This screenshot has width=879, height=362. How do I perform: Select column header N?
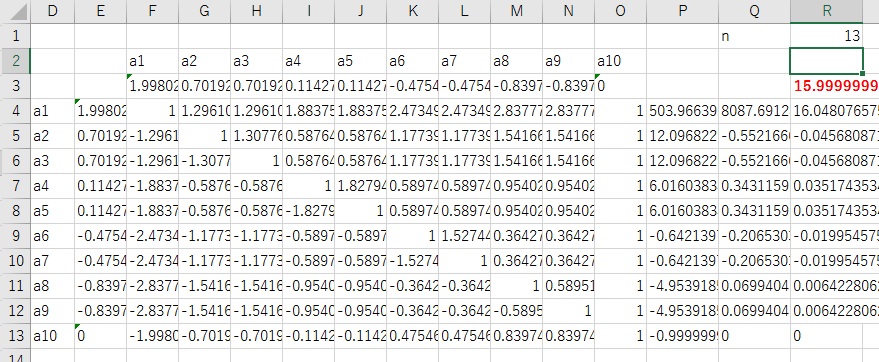pos(568,11)
